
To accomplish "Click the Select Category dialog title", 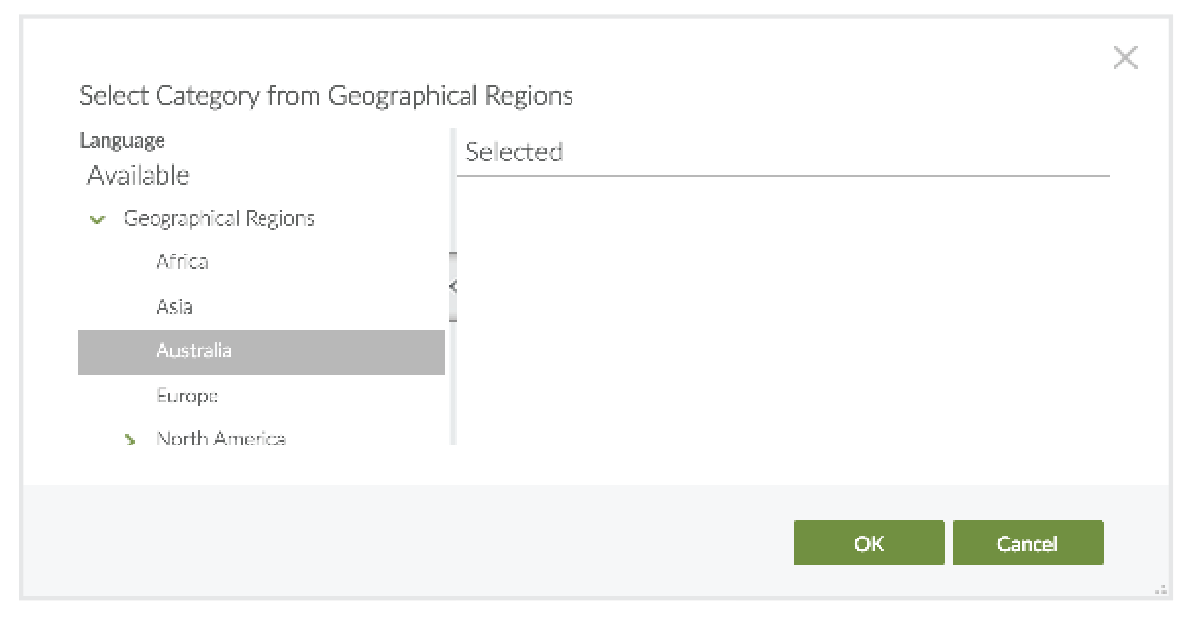I will click(x=326, y=96).
